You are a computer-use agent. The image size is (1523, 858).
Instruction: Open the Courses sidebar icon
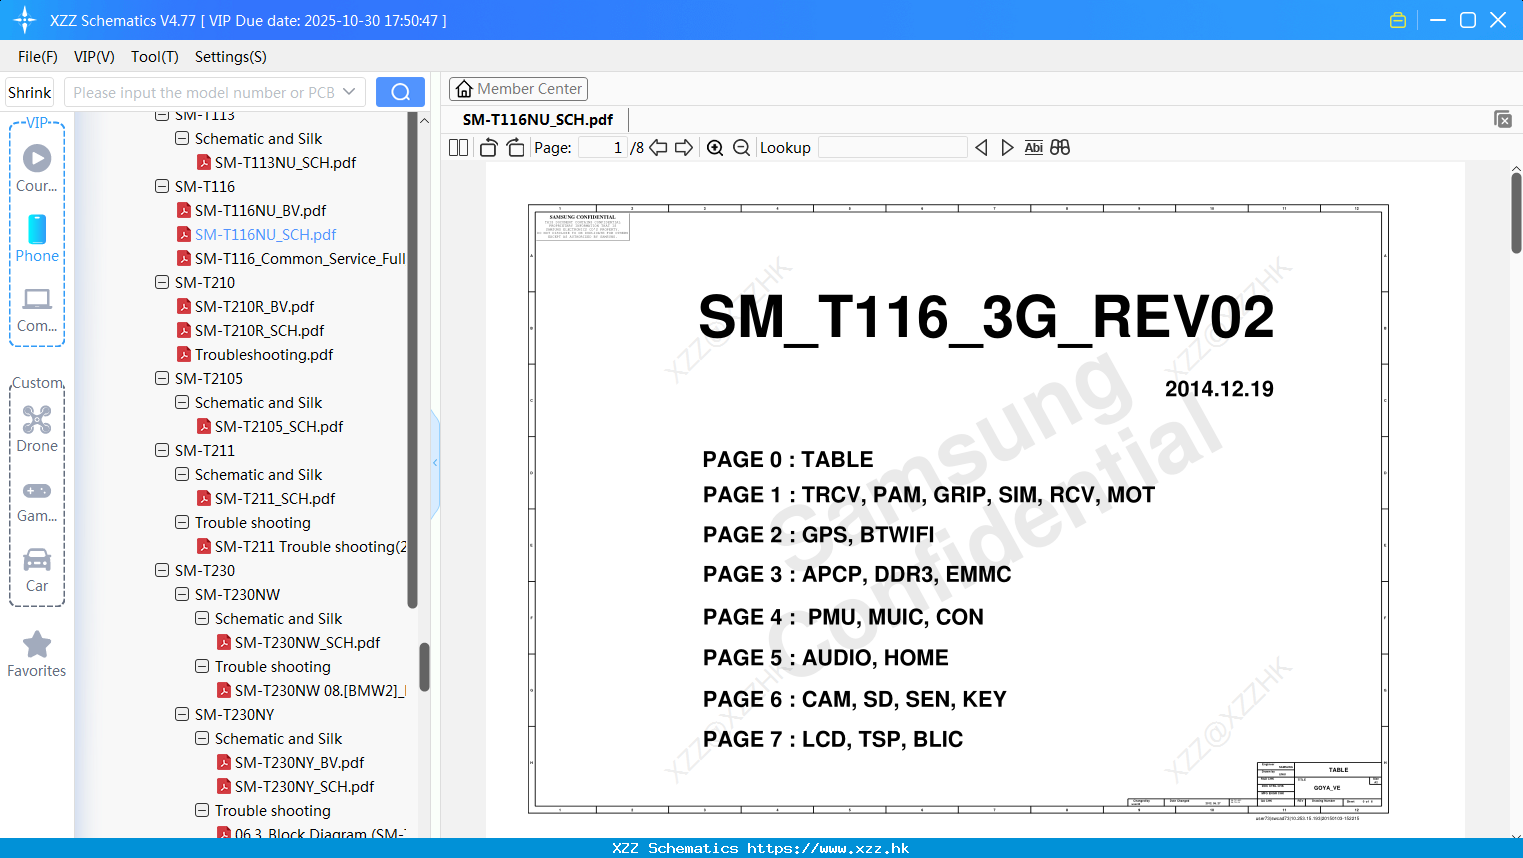[x=37, y=169]
